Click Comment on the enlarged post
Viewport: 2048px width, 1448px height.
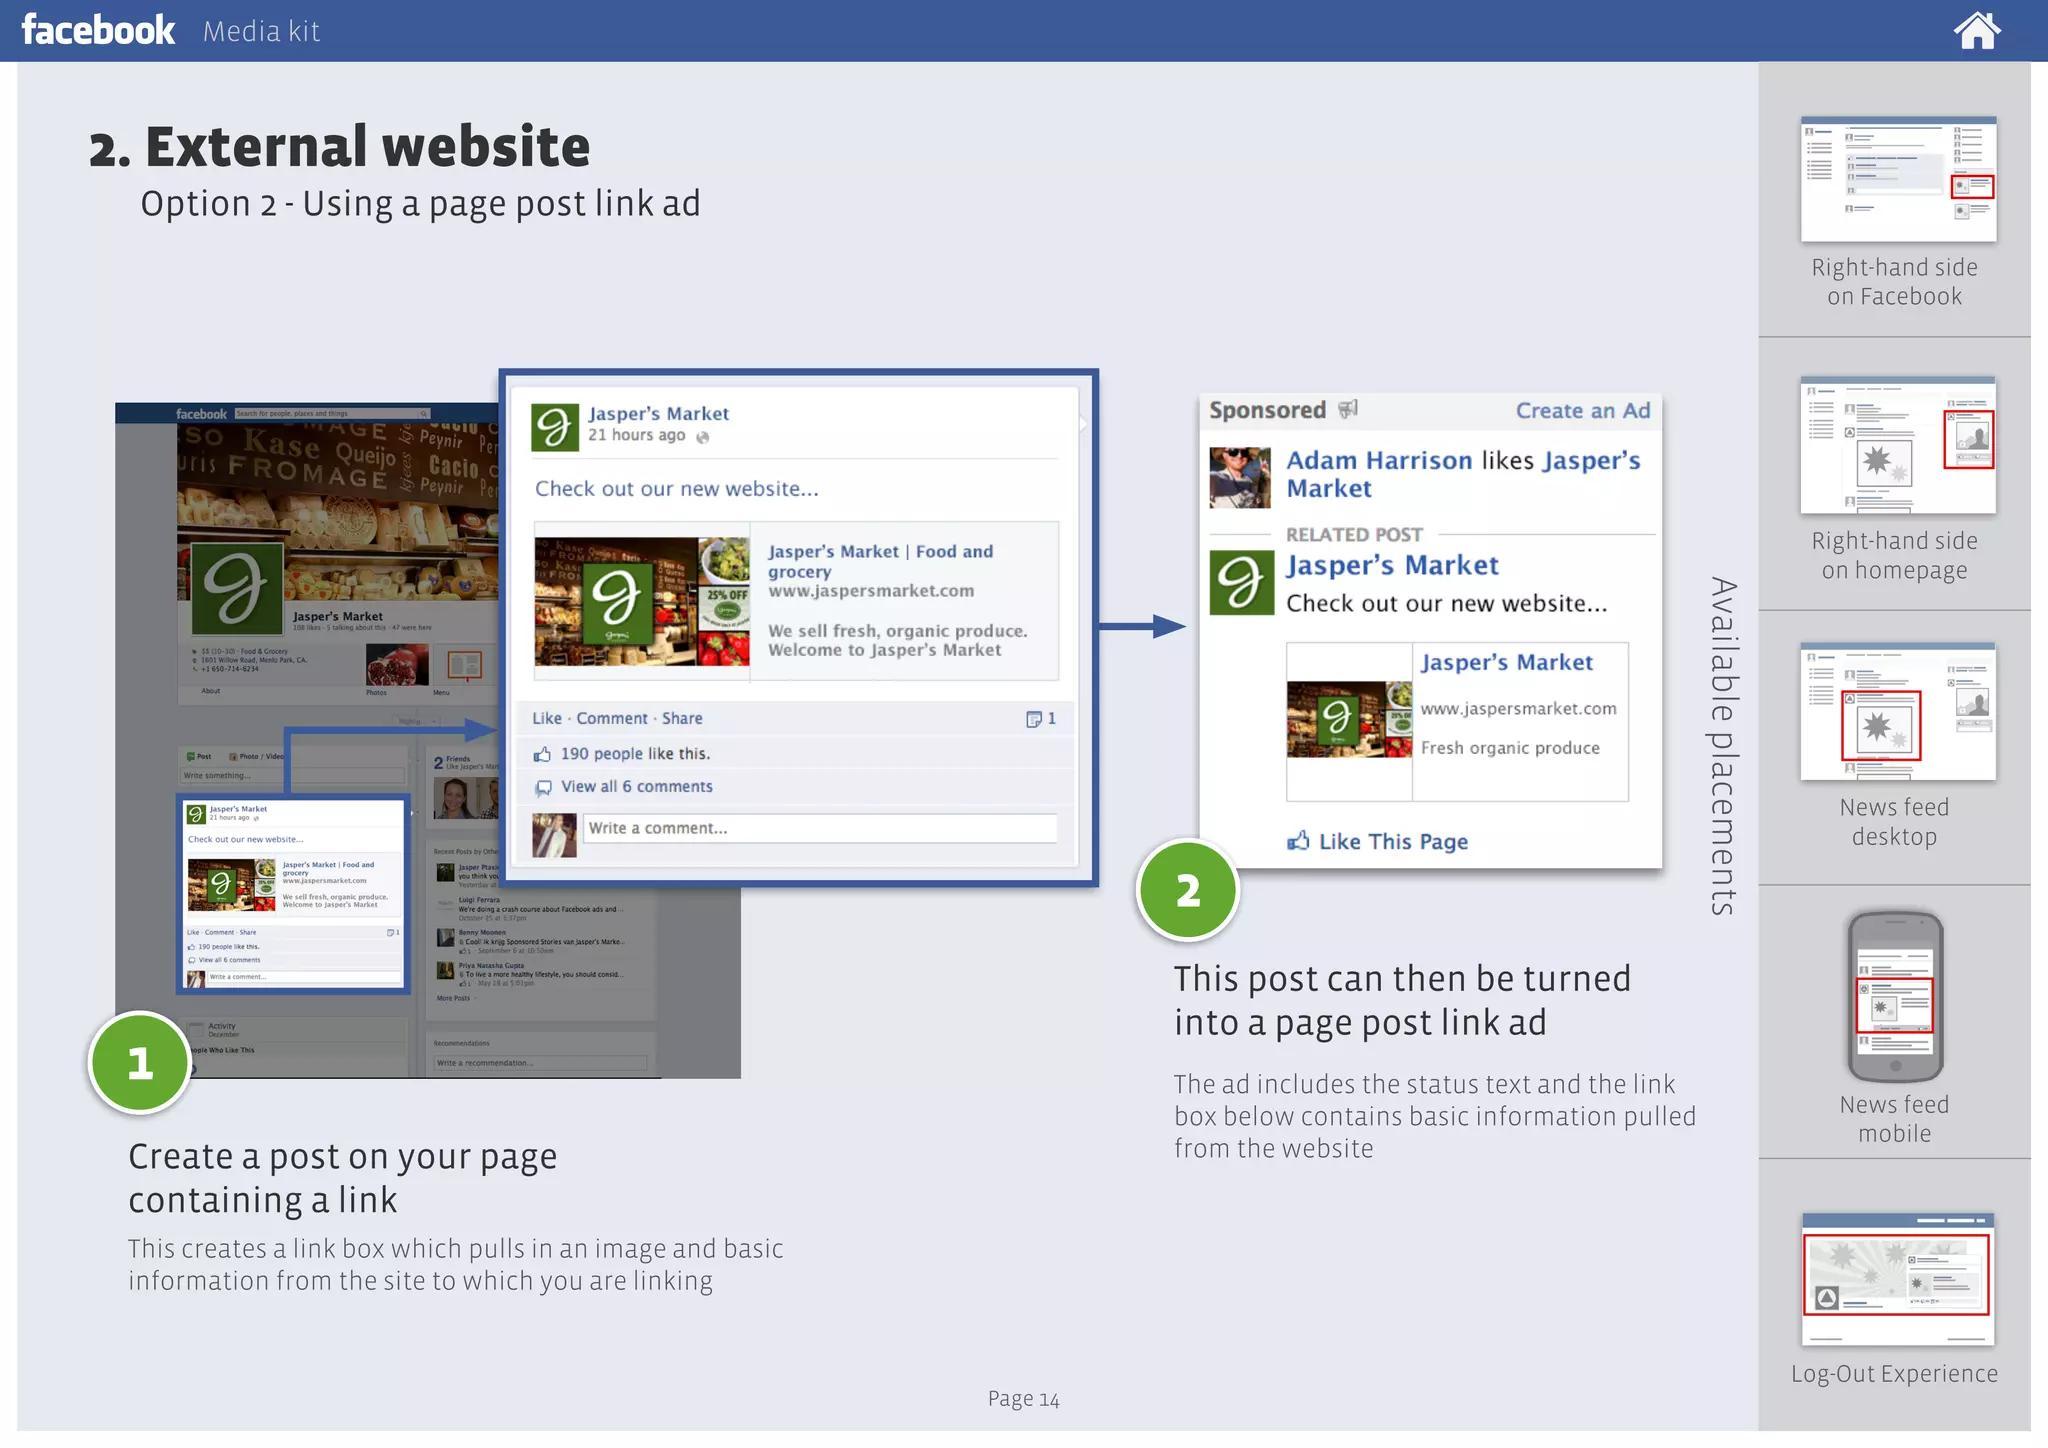(612, 718)
